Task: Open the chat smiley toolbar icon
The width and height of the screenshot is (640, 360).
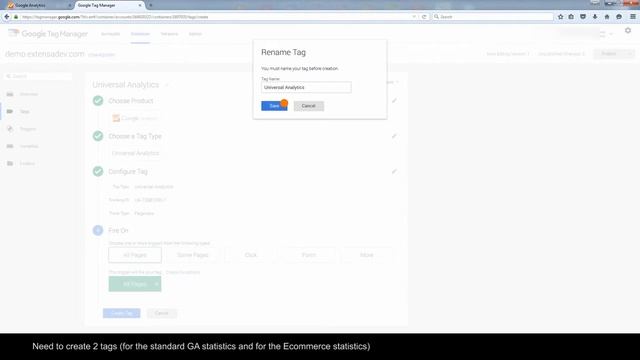Action: tap(619, 17)
